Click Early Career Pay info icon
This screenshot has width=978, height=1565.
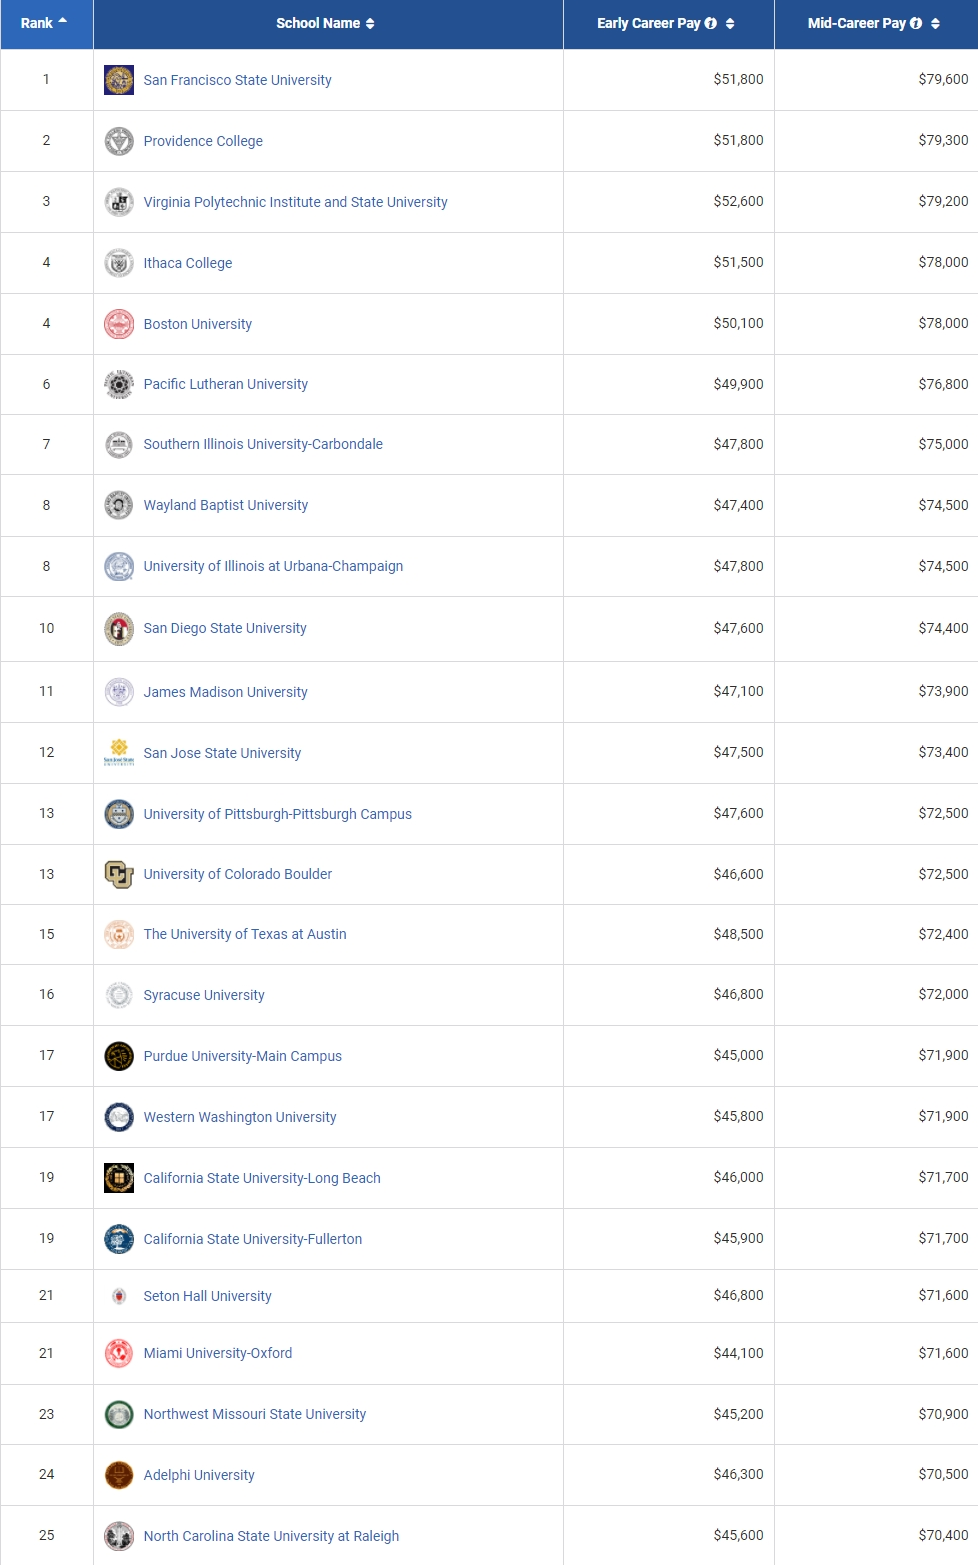[711, 23]
